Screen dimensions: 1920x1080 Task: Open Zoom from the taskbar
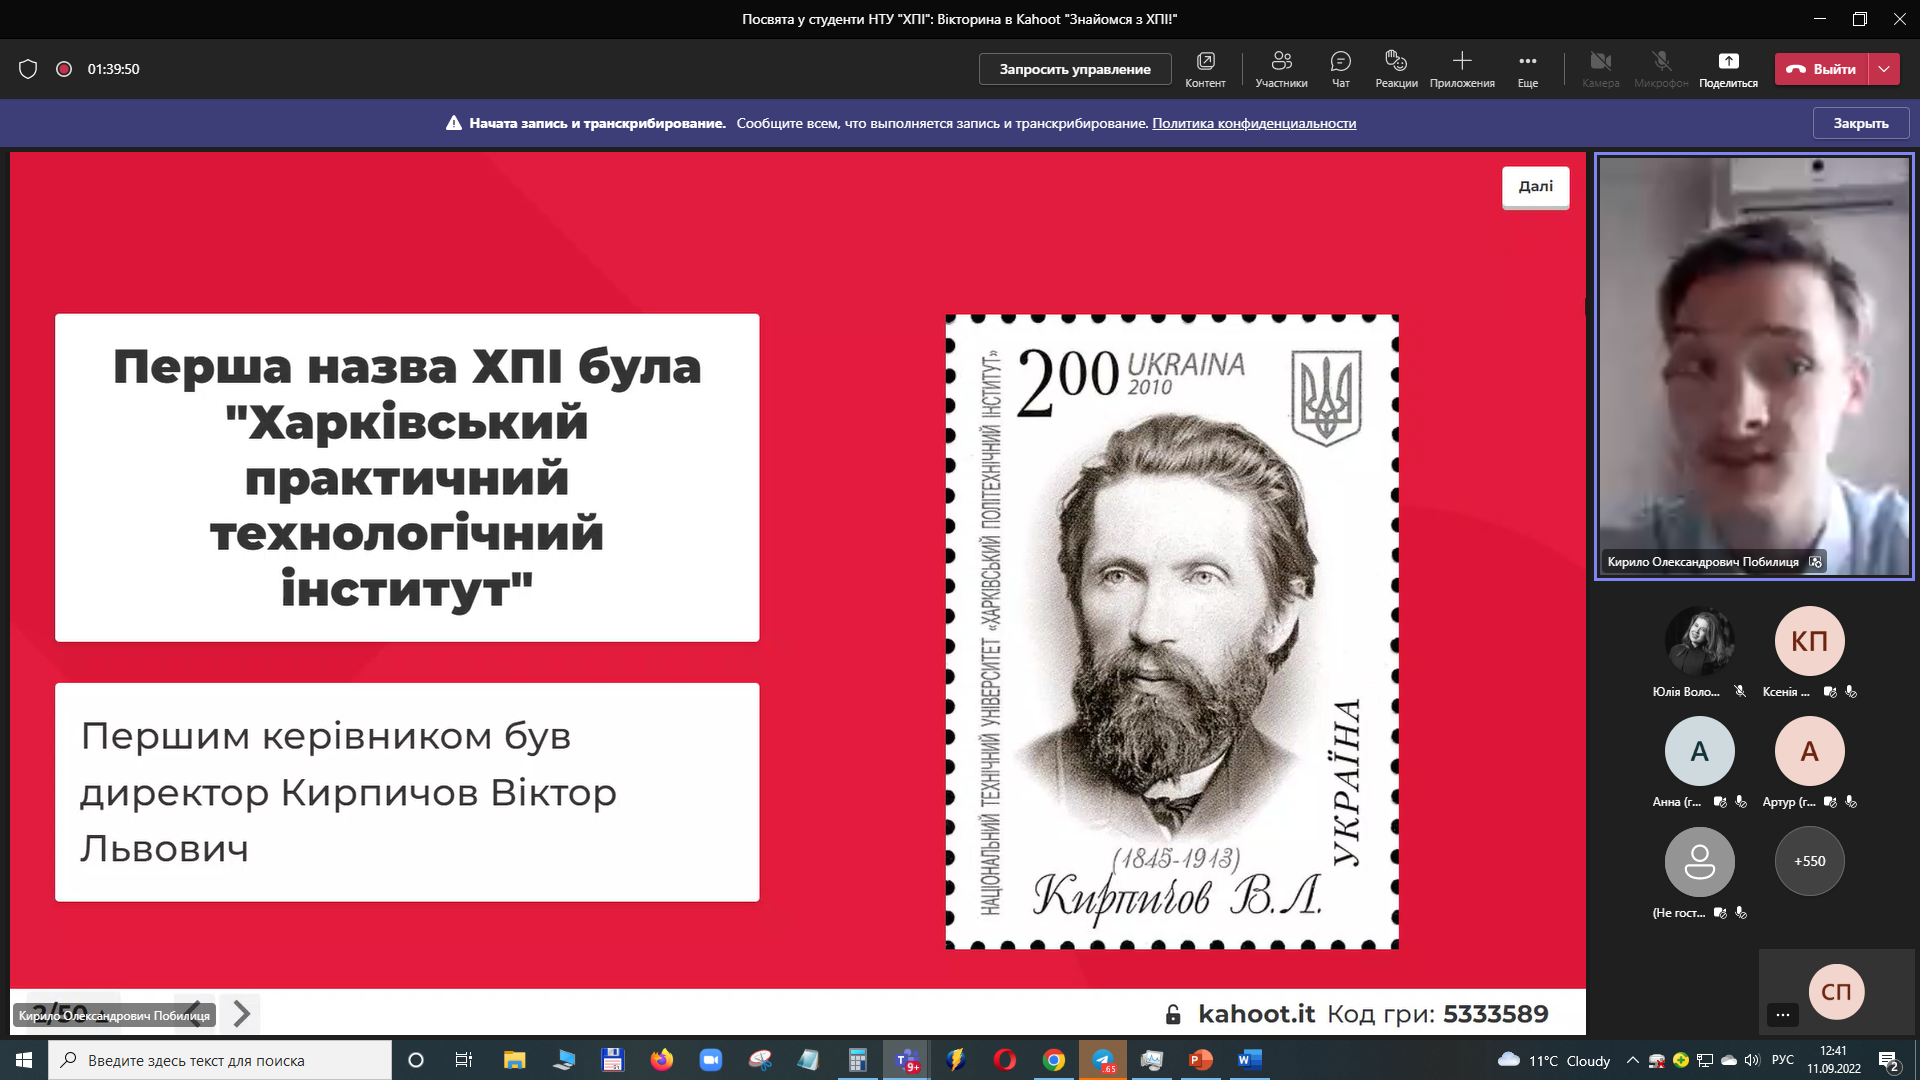point(710,1060)
